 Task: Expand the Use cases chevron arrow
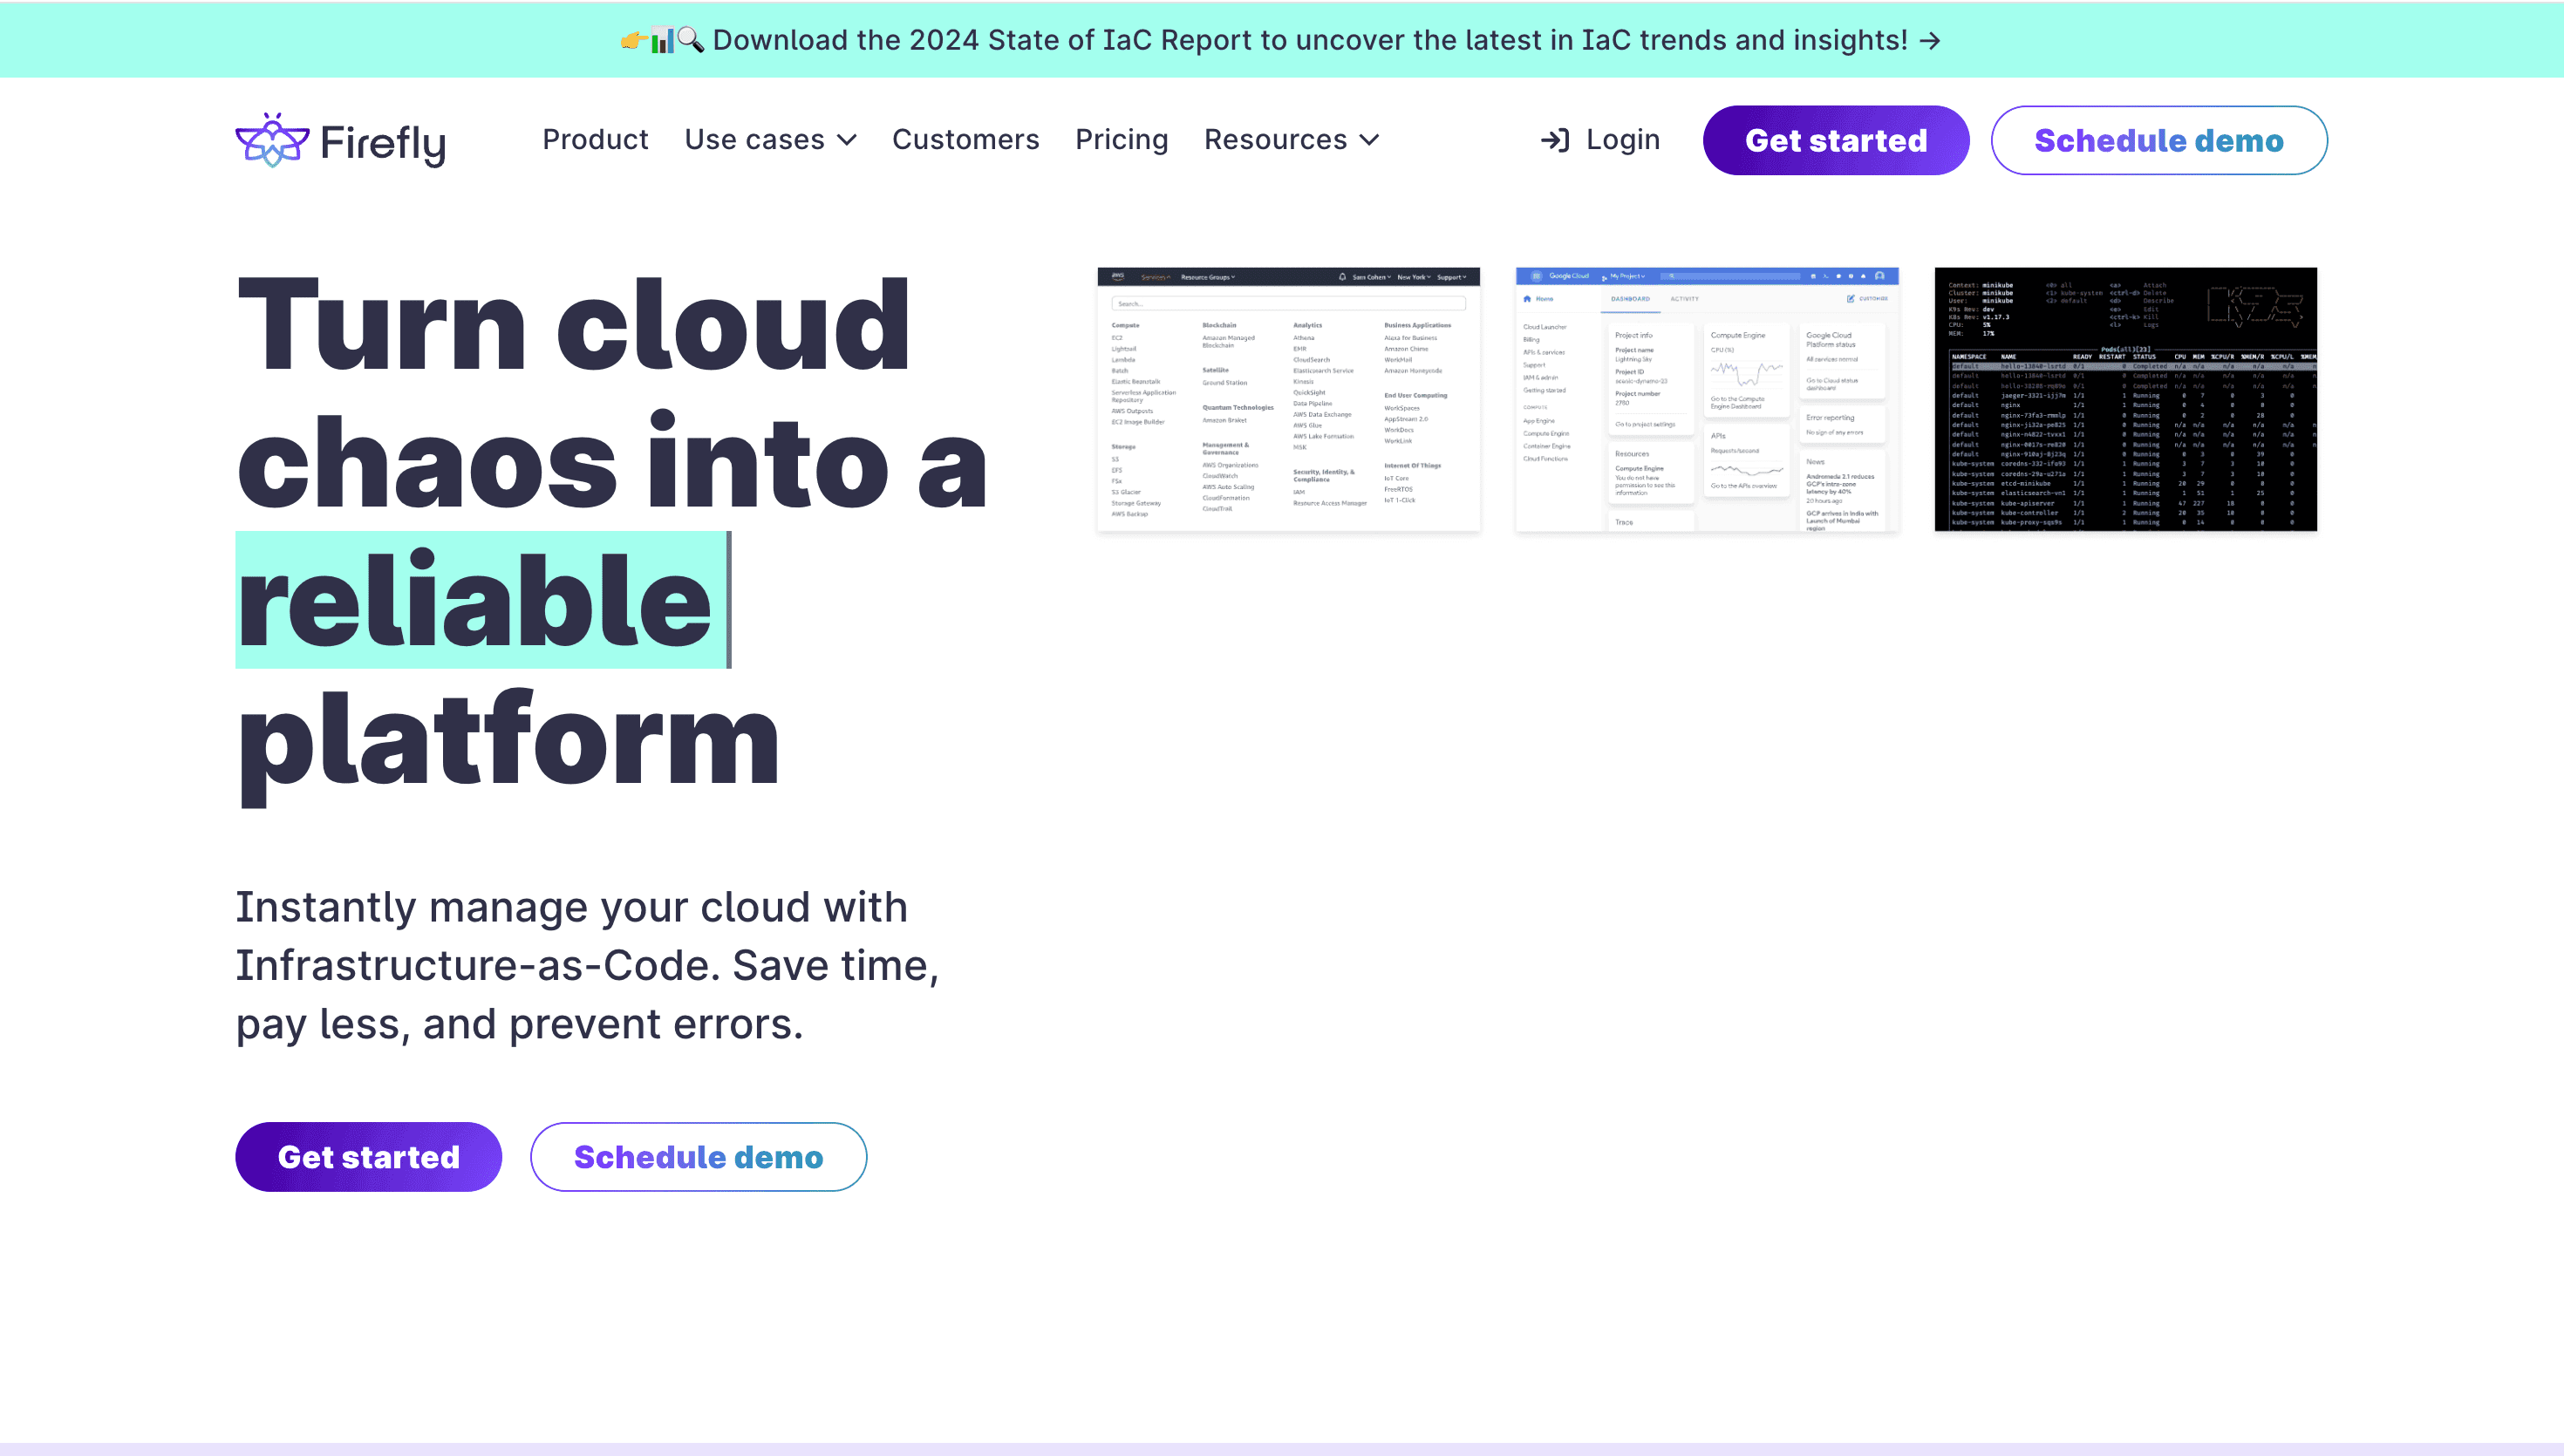(x=847, y=141)
